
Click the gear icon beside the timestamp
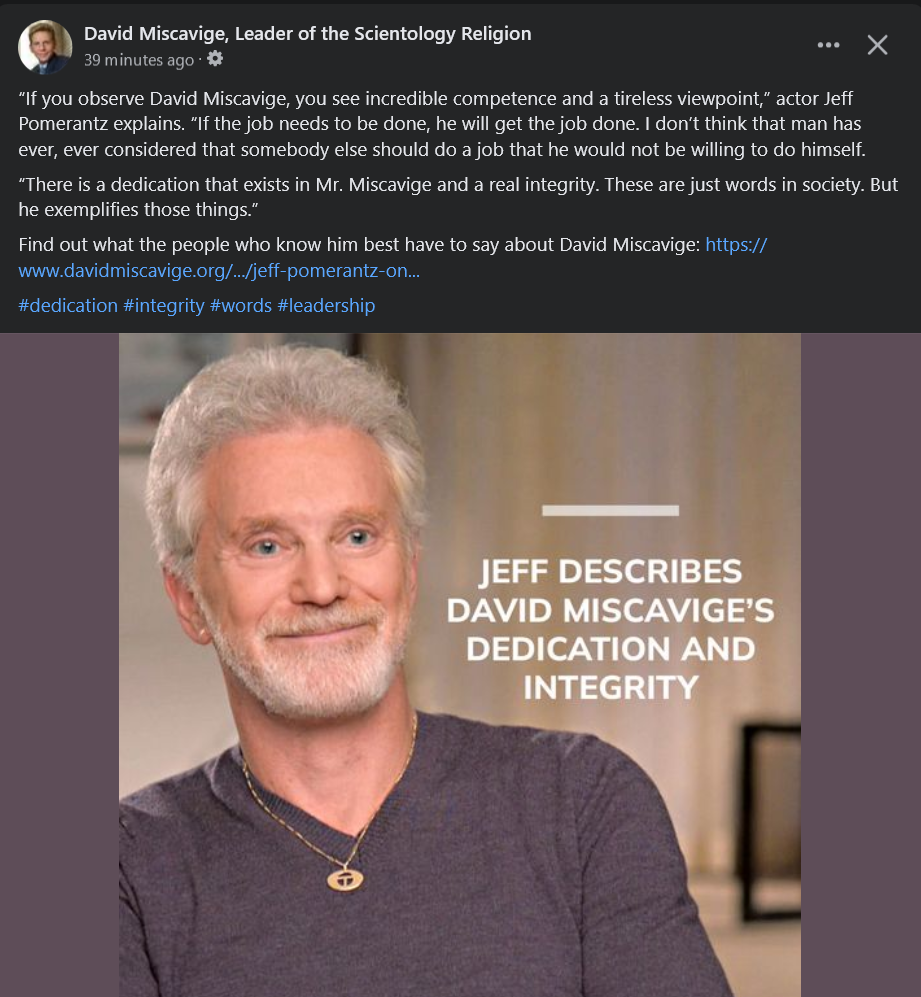point(215,58)
